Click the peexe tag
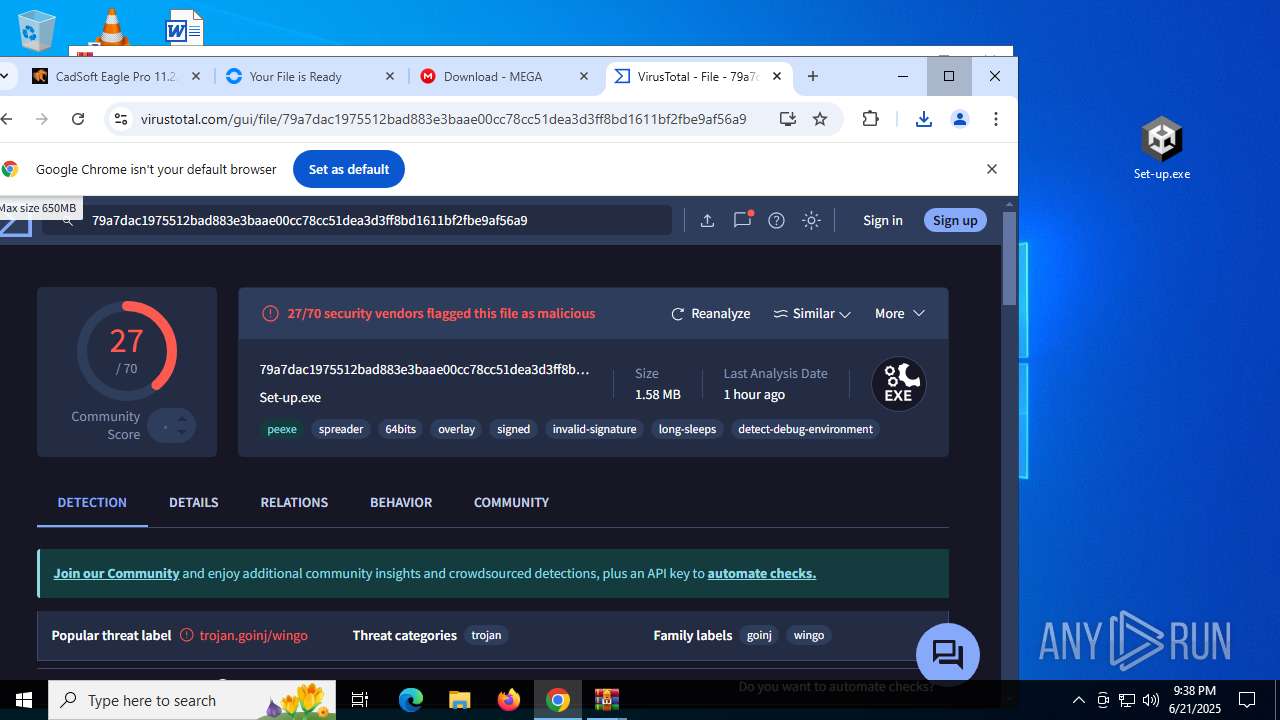Viewport: 1280px width, 720px height. [282, 429]
